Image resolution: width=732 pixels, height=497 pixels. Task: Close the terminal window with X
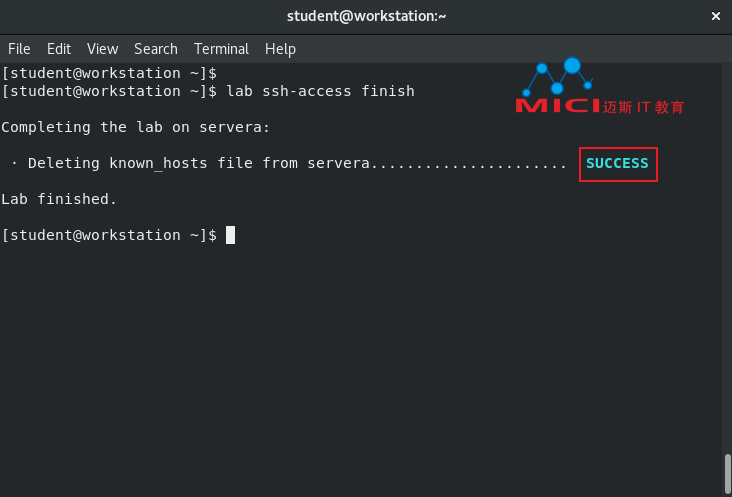(716, 16)
